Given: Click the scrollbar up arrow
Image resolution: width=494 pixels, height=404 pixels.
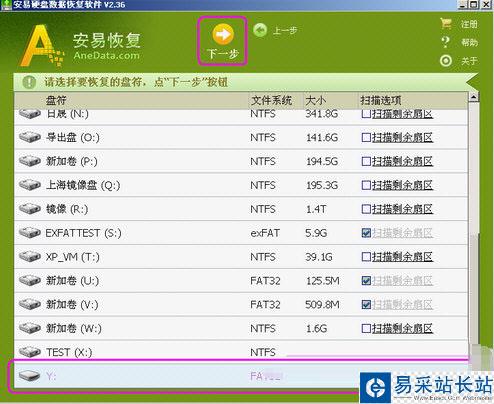Looking at the screenshot, I should pos(473,97).
